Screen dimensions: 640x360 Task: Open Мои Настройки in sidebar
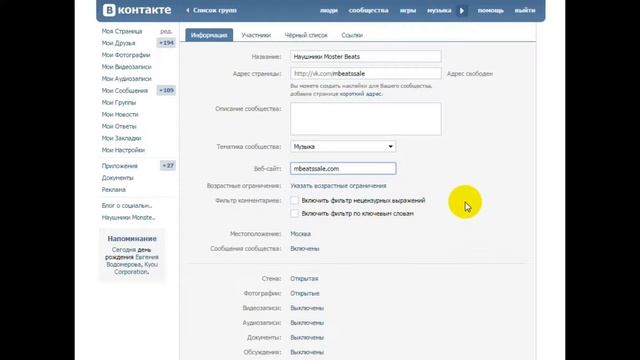click(x=123, y=150)
